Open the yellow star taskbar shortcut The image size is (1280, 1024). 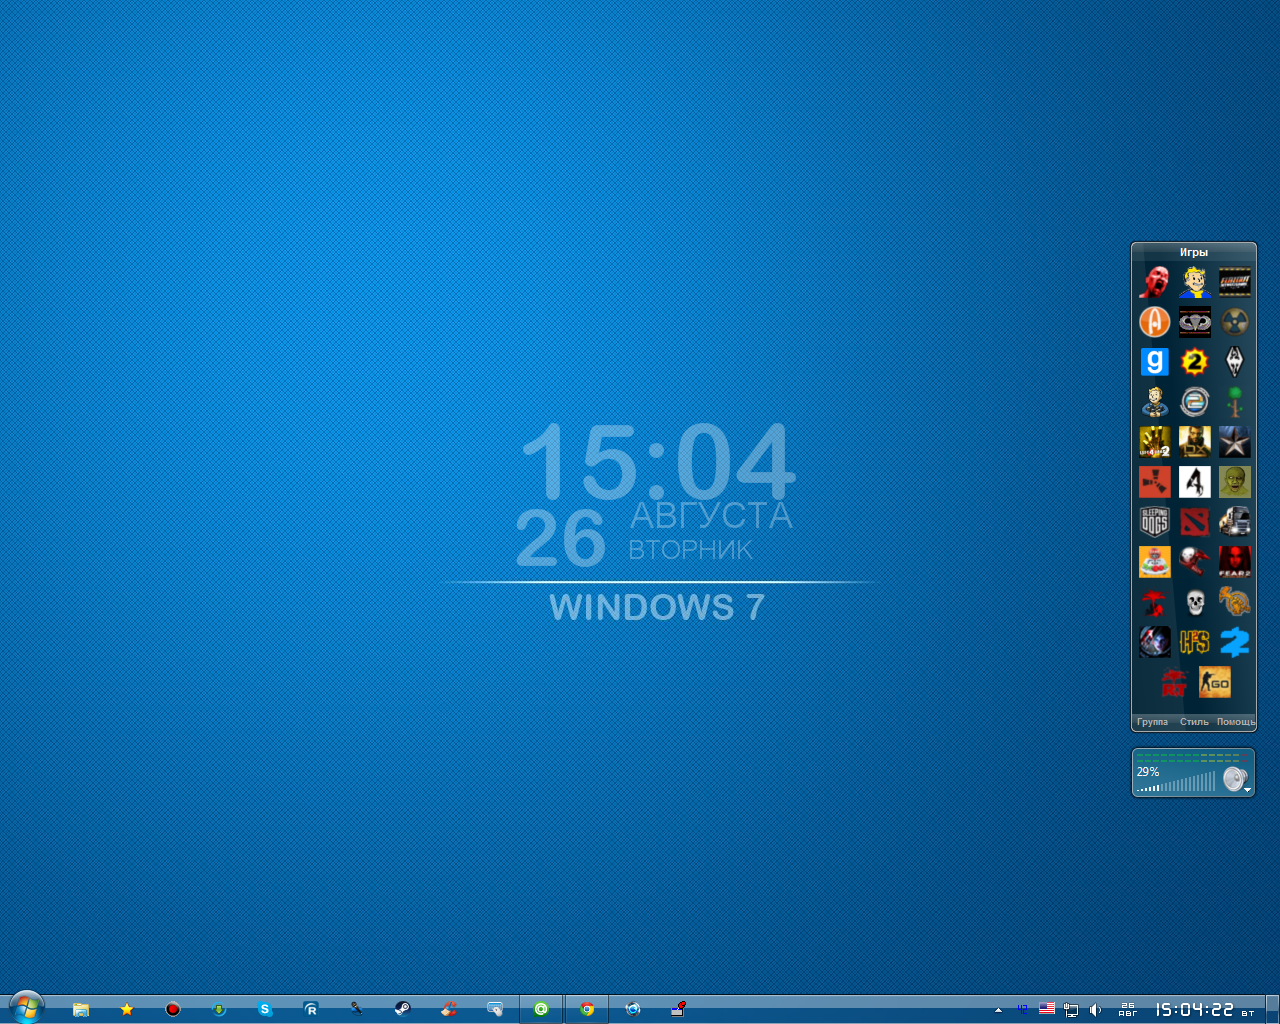[x=127, y=1009]
